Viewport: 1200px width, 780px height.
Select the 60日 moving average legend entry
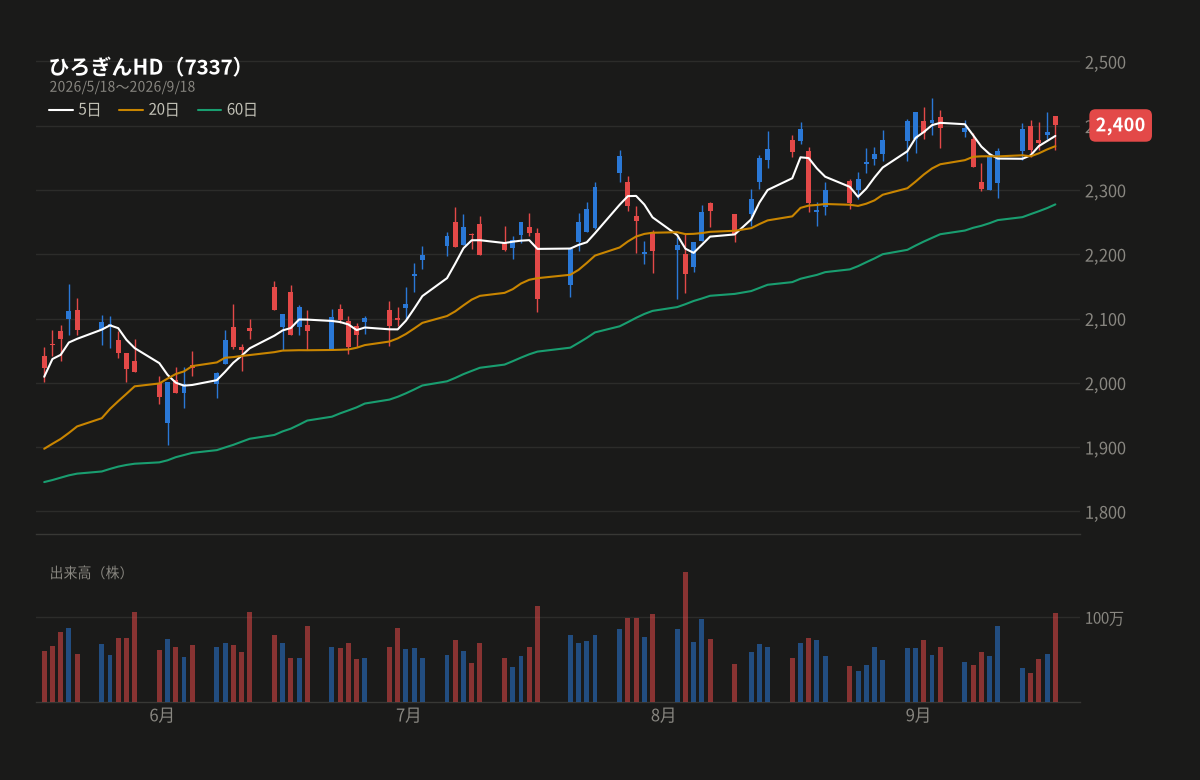point(227,110)
